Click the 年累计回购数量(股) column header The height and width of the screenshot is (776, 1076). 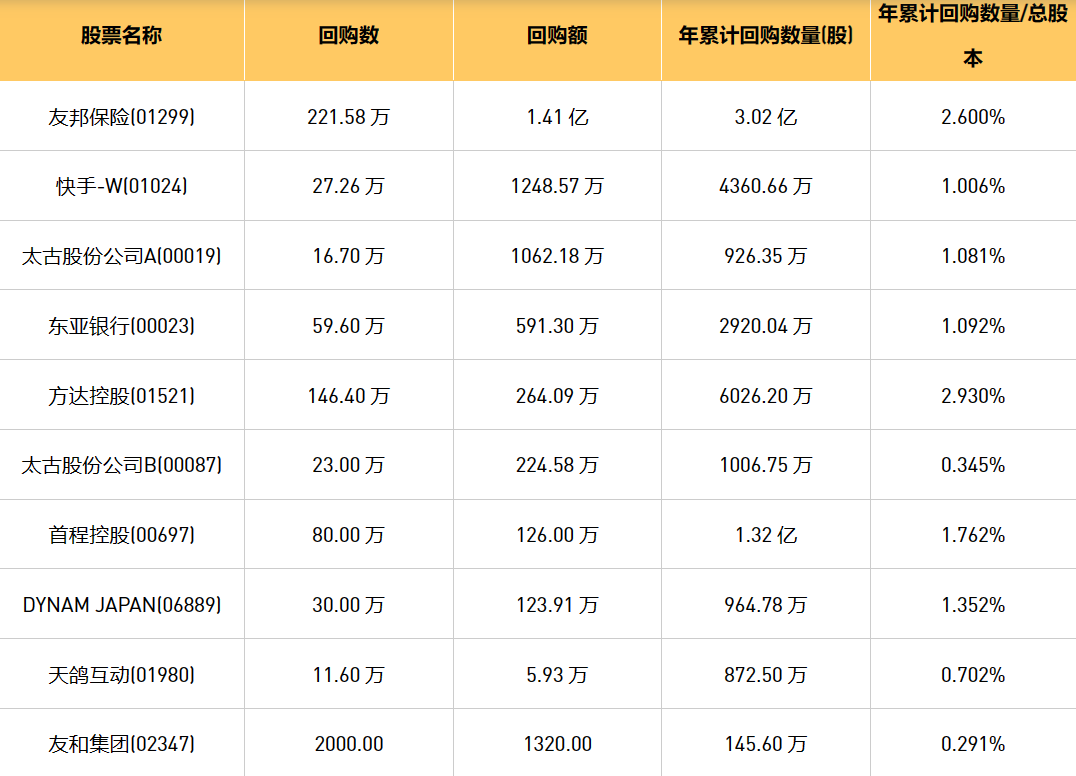pyautogui.click(x=765, y=36)
